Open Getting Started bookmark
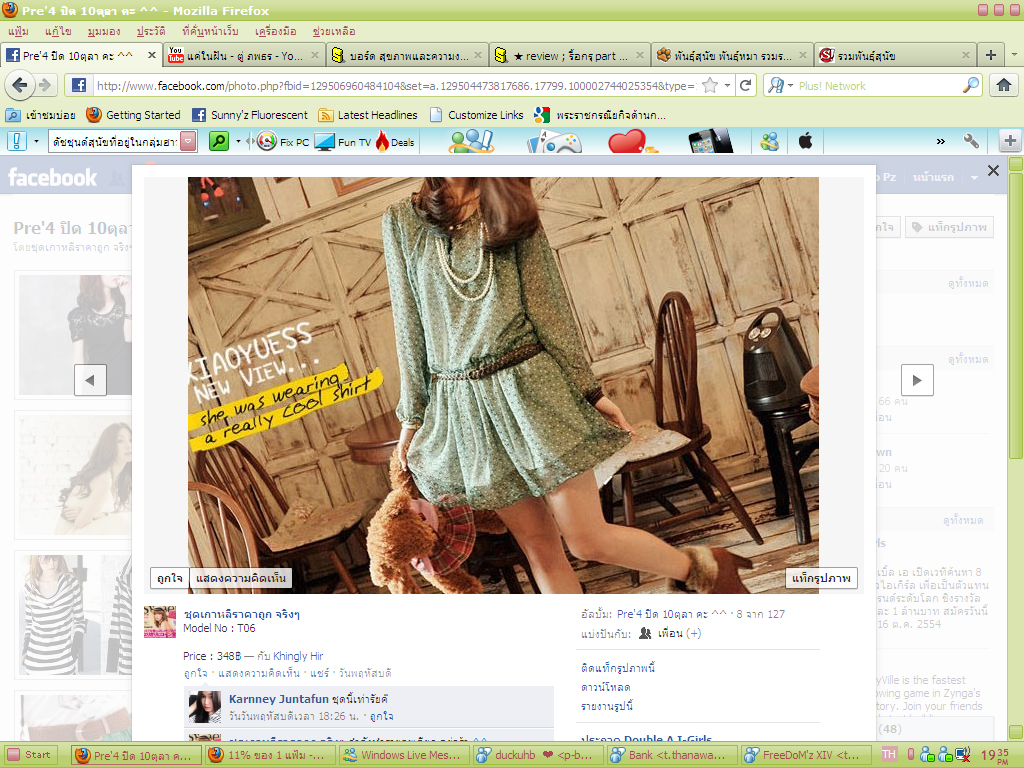The image size is (1024, 768). click(x=133, y=115)
